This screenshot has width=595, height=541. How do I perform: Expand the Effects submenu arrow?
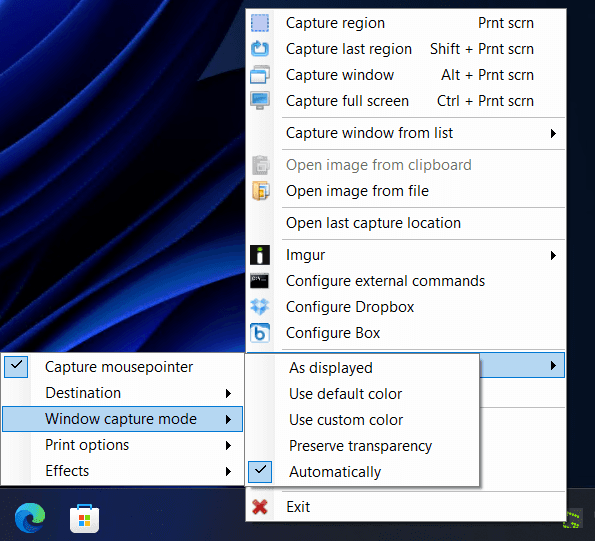point(228,471)
